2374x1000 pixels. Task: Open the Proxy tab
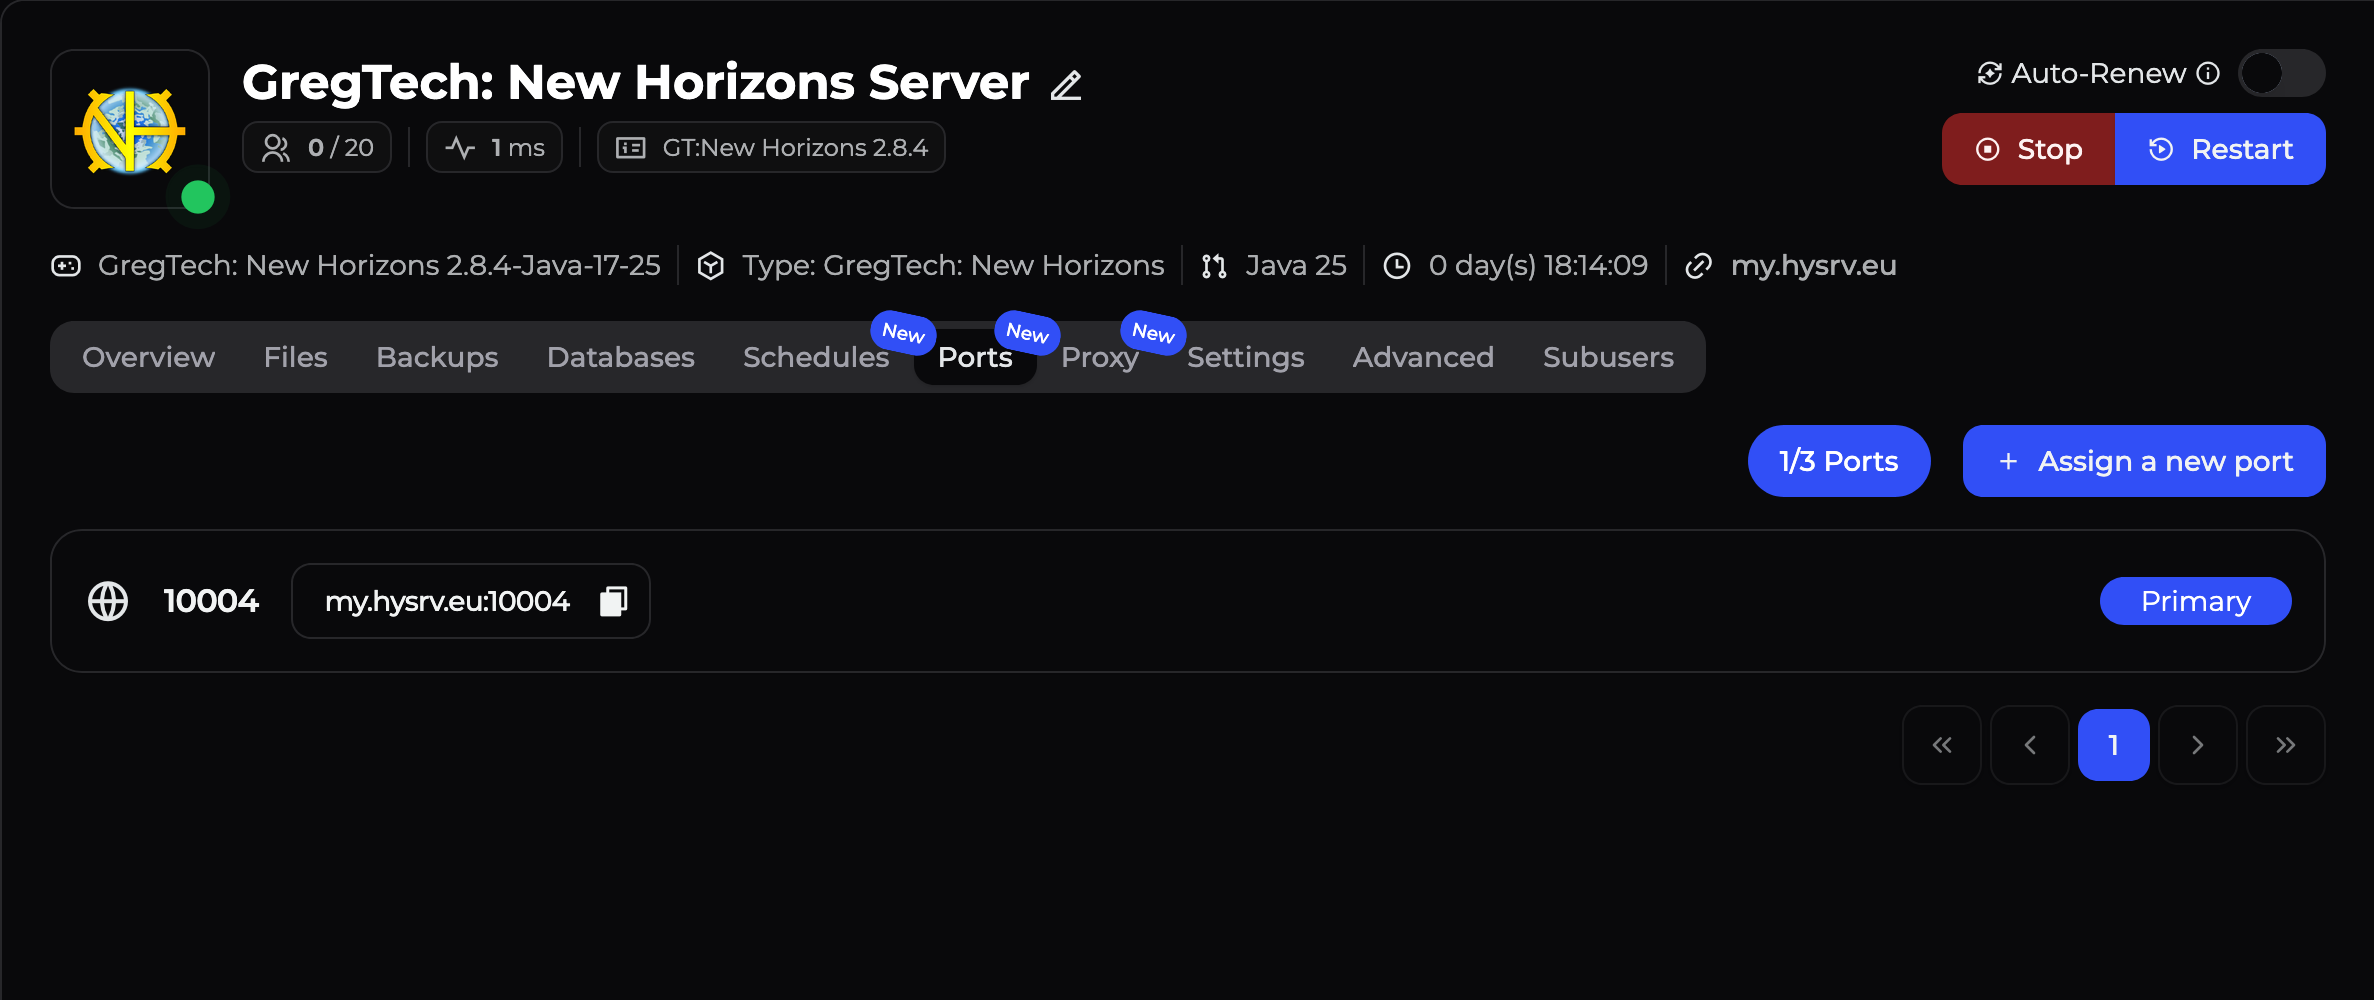coord(1099,357)
